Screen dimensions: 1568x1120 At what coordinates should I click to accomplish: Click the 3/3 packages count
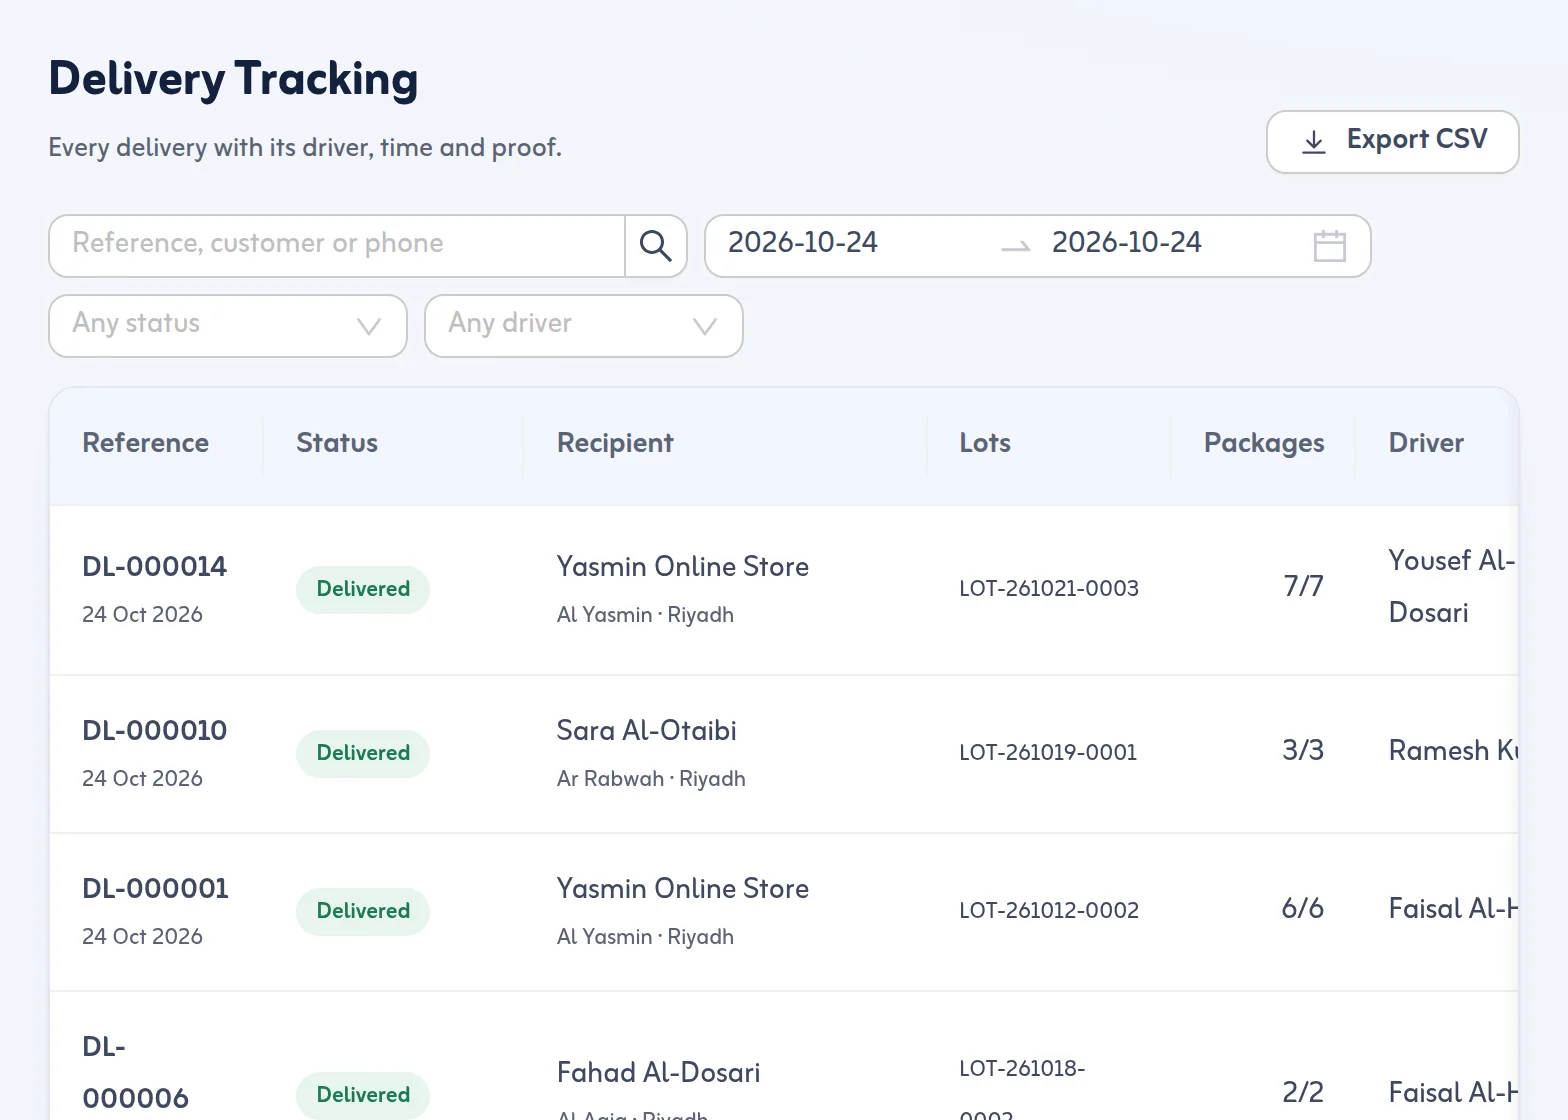click(1303, 751)
